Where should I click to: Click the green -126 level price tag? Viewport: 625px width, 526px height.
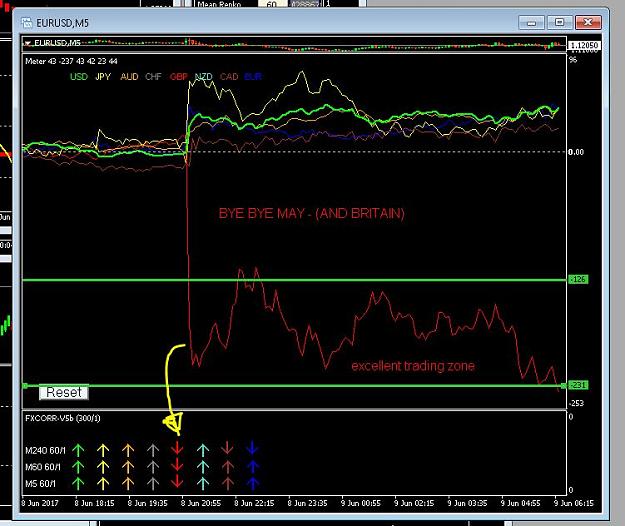(578, 279)
